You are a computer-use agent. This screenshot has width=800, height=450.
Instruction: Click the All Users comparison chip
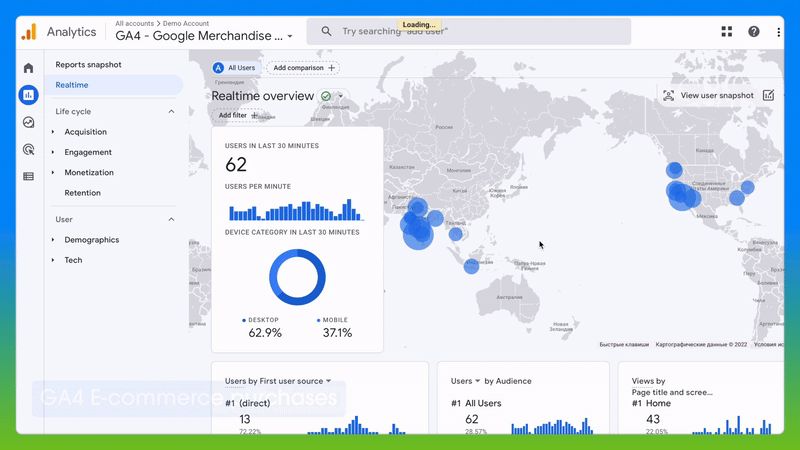click(x=236, y=68)
